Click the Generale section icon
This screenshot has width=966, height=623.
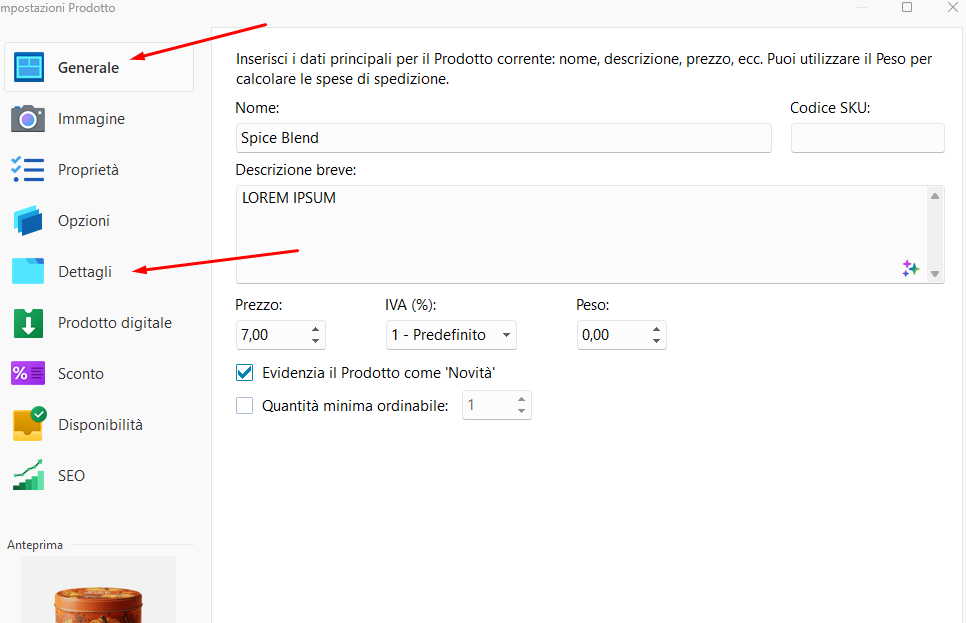[x=28, y=68]
